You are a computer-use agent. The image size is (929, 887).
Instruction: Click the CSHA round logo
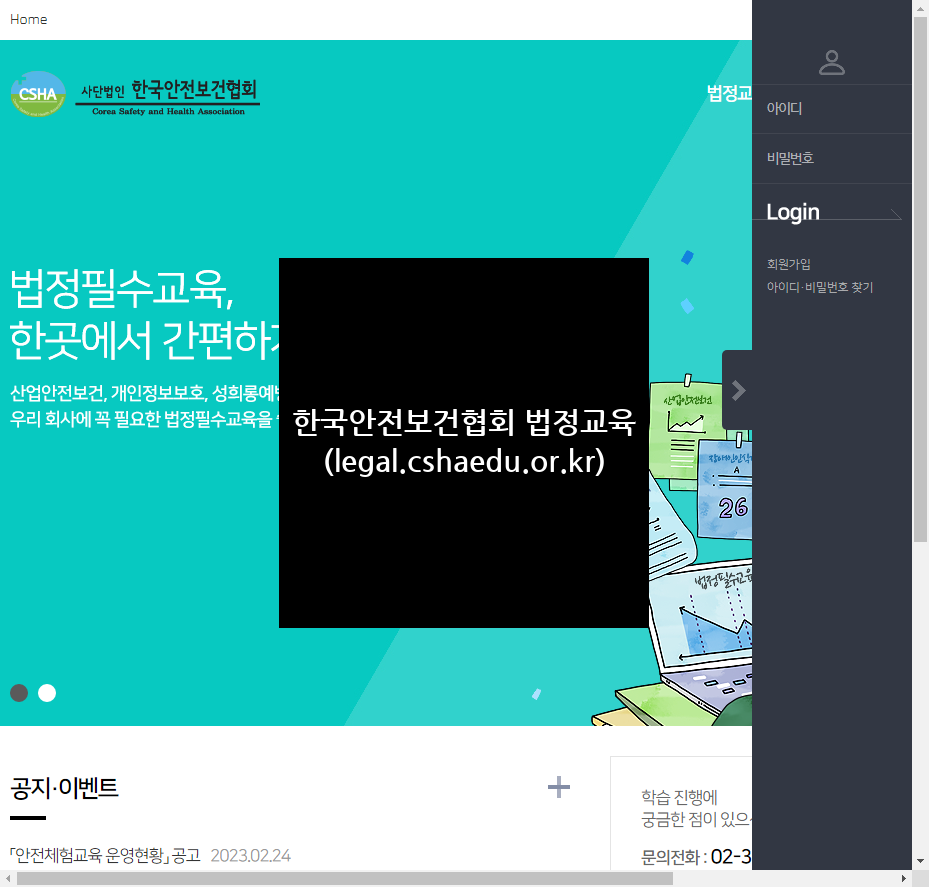point(38,94)
